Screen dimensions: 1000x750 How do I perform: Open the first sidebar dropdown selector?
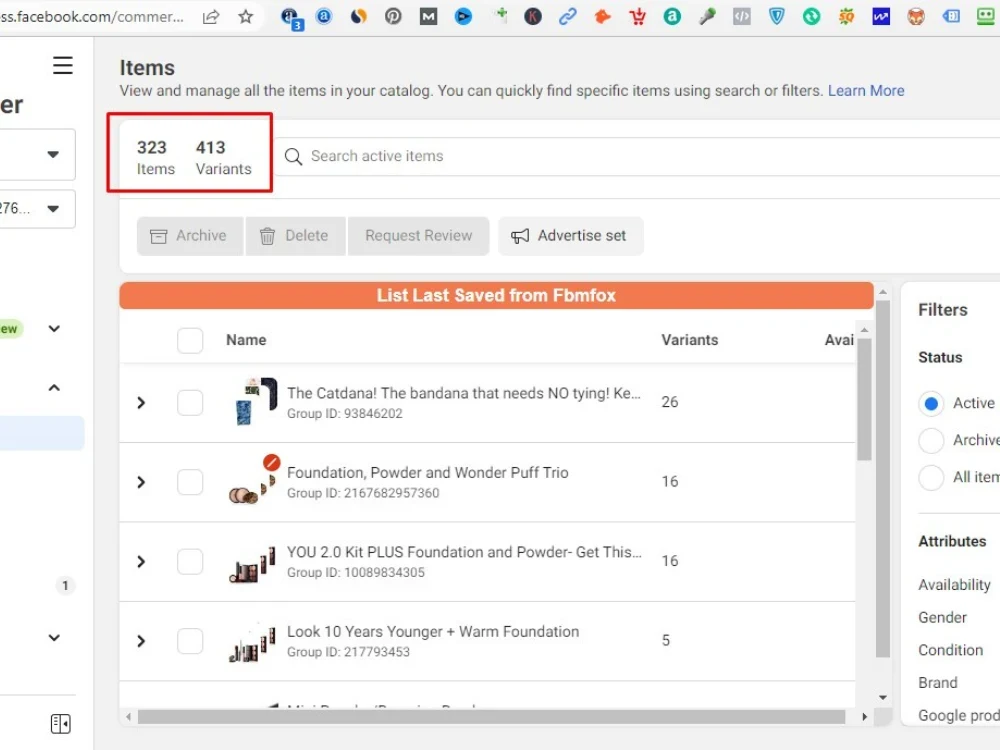(x=38, y=154)
